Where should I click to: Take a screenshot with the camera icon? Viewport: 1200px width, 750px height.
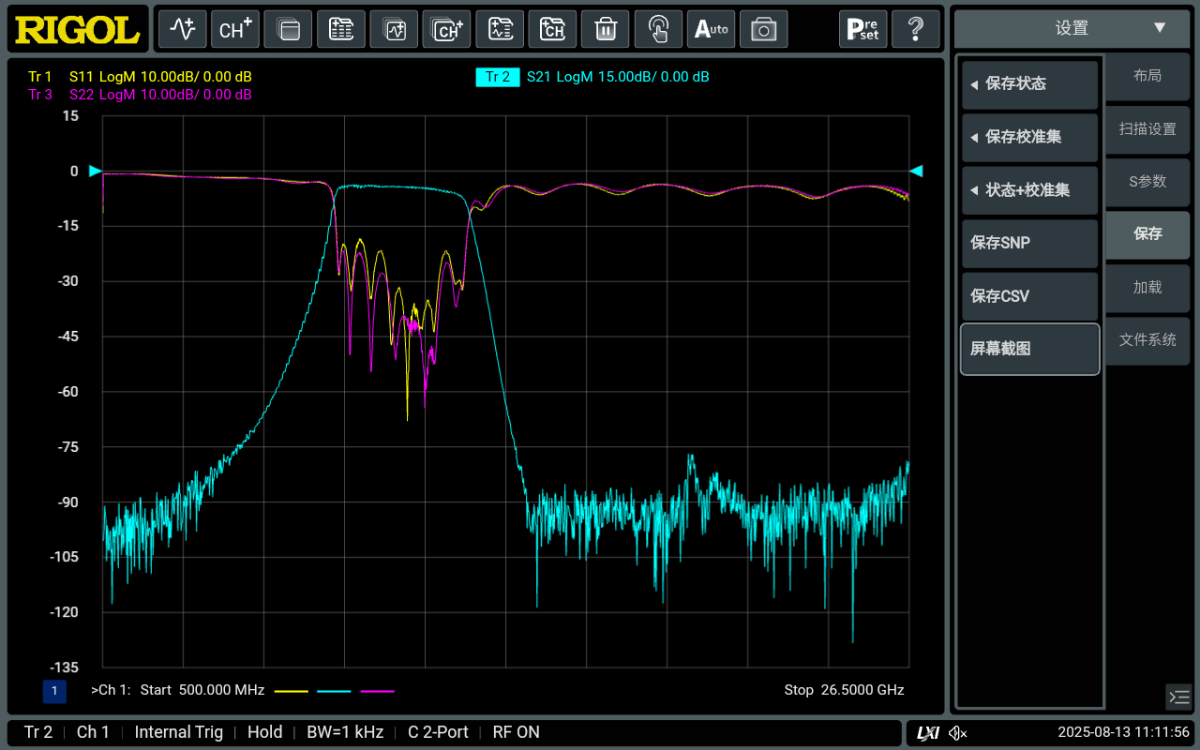pos(763,28)
